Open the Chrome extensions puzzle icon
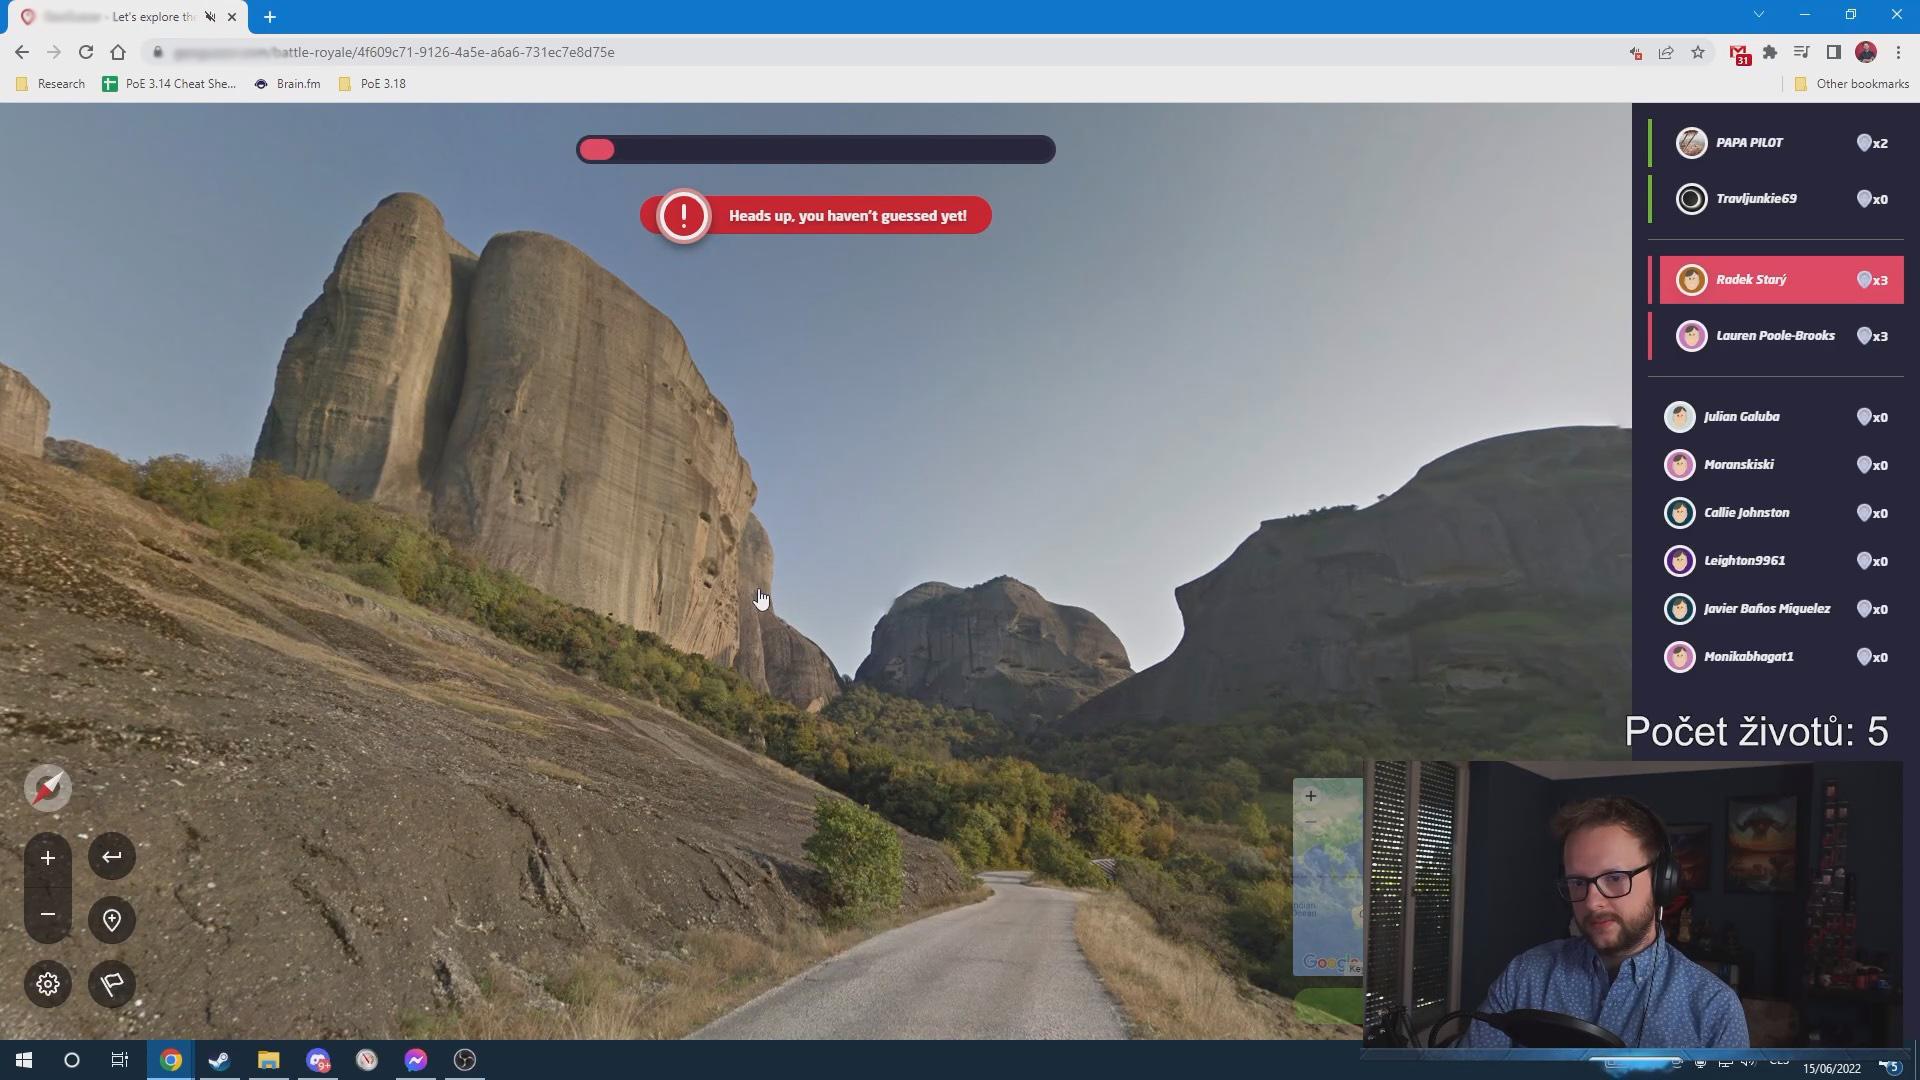Viewport: 1920px width, 1080px height. click(1770, 52)
